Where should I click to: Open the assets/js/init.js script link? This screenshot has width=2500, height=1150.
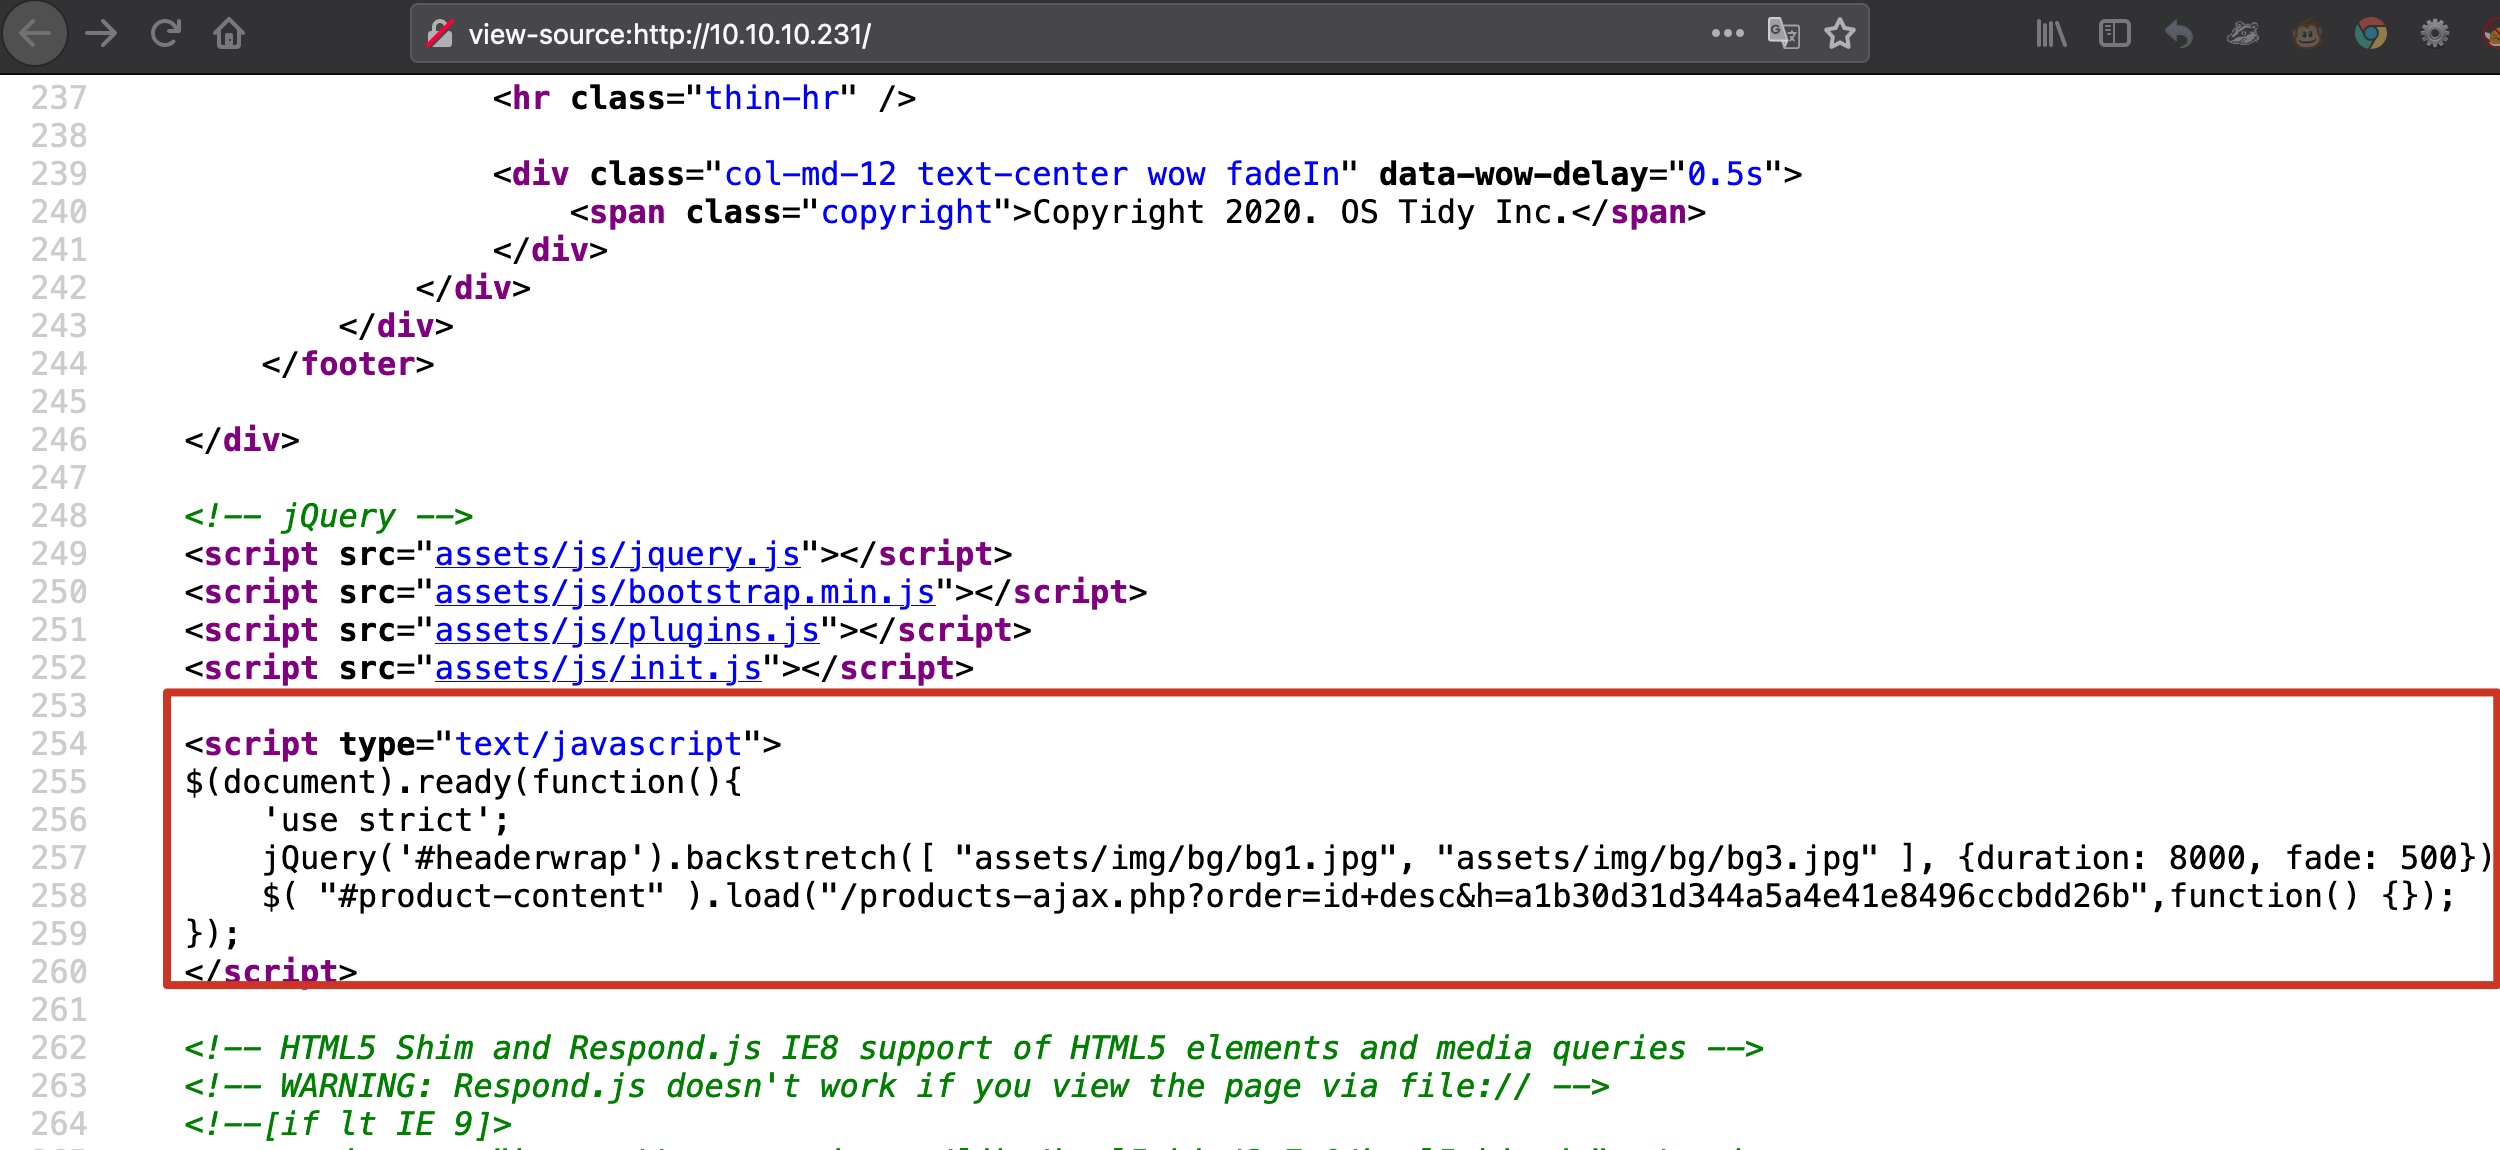[598, 668]
